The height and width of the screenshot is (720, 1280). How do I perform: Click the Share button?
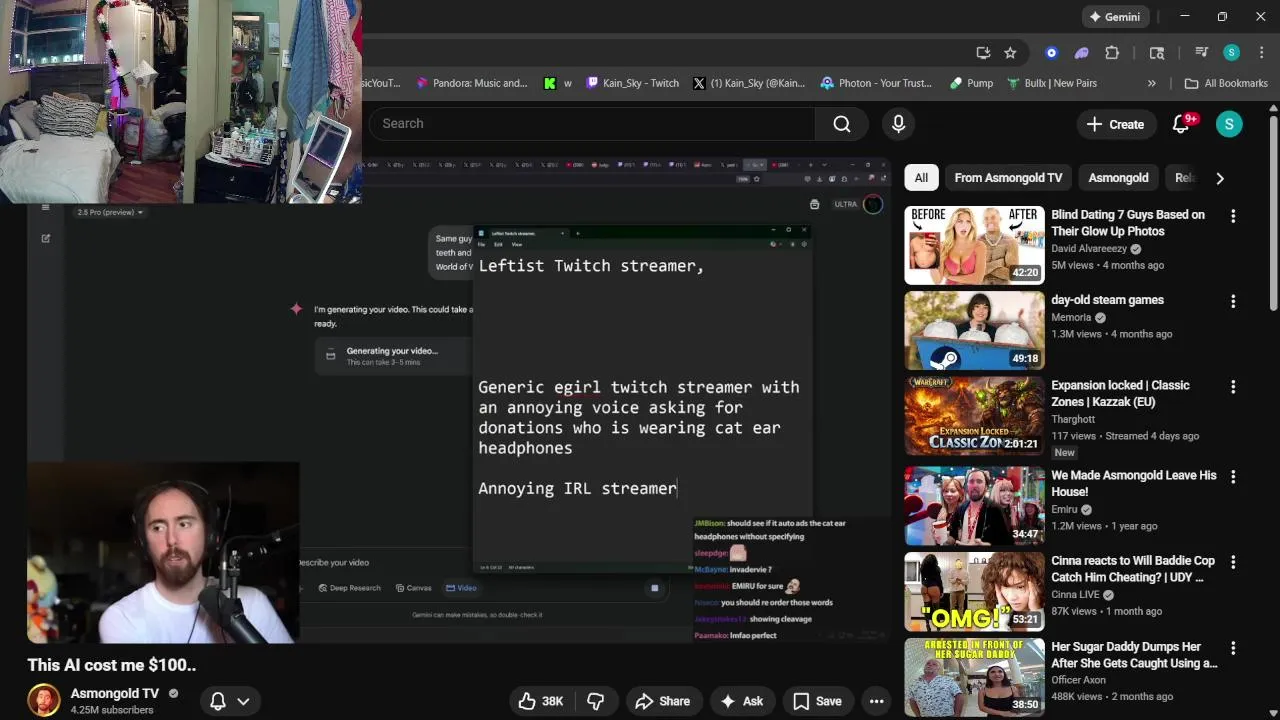point(662,701)
